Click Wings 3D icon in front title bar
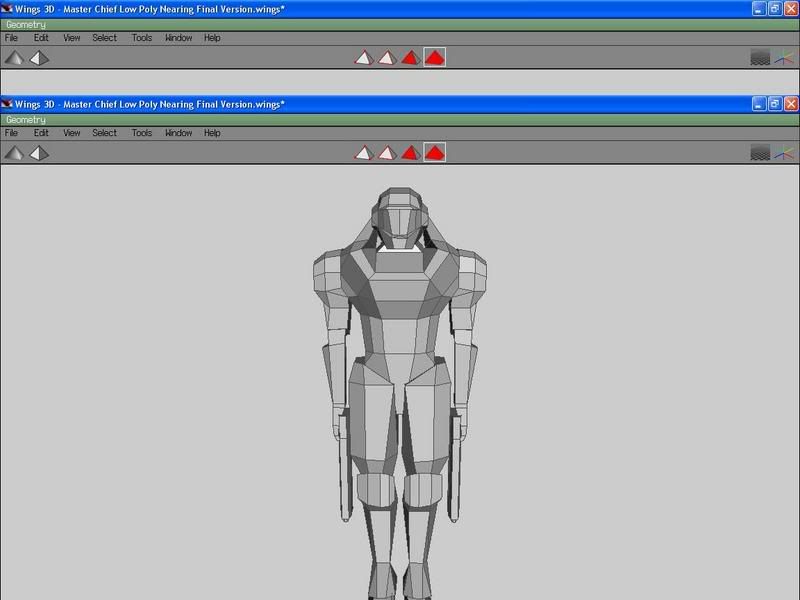The image size is (800, 600). [7, 104]
